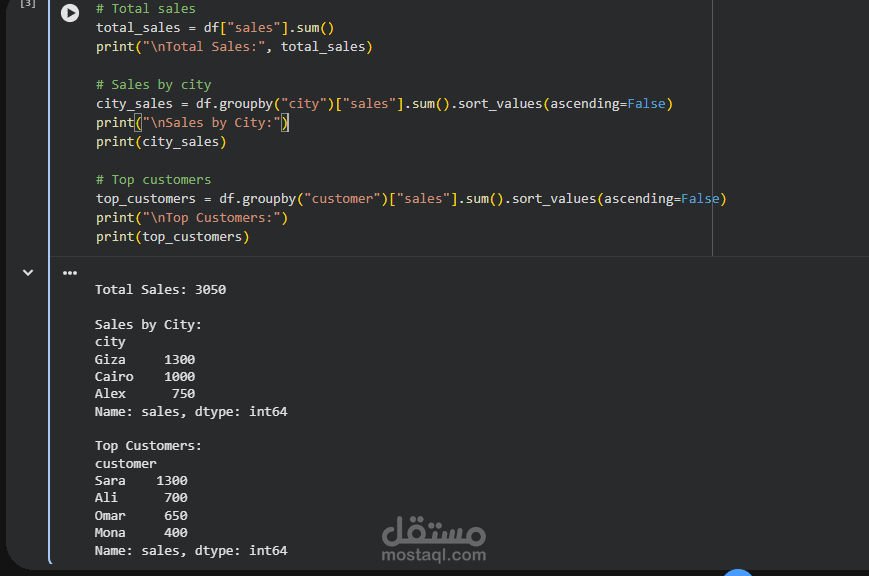The width and height of the screenshot is (869, 576).
Task: Select the Alex 750 output row
Action: tap(145, 394)
